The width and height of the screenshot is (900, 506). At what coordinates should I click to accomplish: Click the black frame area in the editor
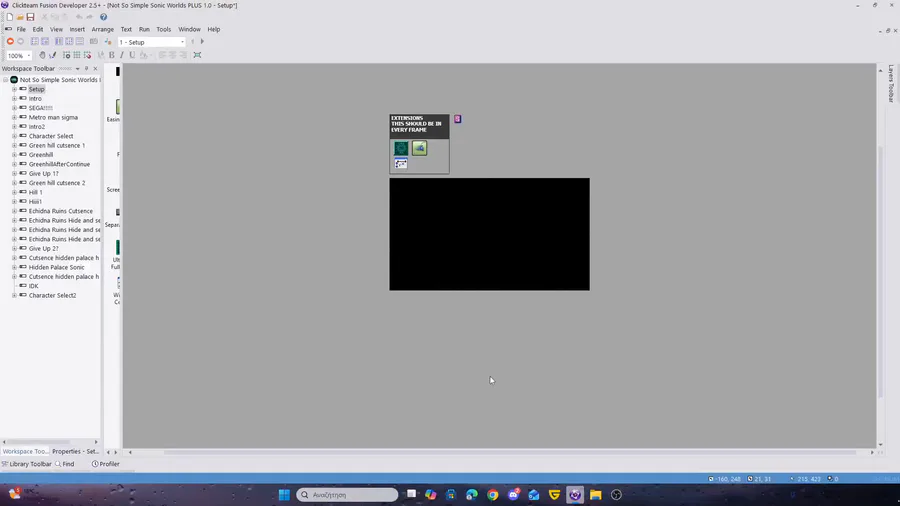[489, 234]
